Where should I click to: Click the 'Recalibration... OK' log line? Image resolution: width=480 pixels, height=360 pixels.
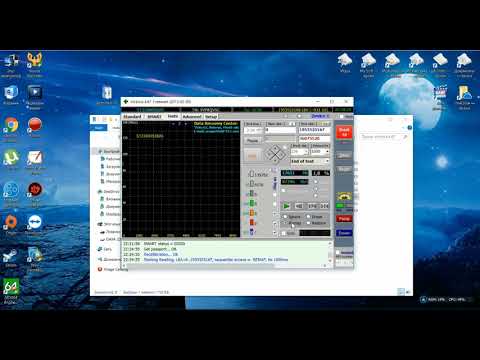click(161, 254)
